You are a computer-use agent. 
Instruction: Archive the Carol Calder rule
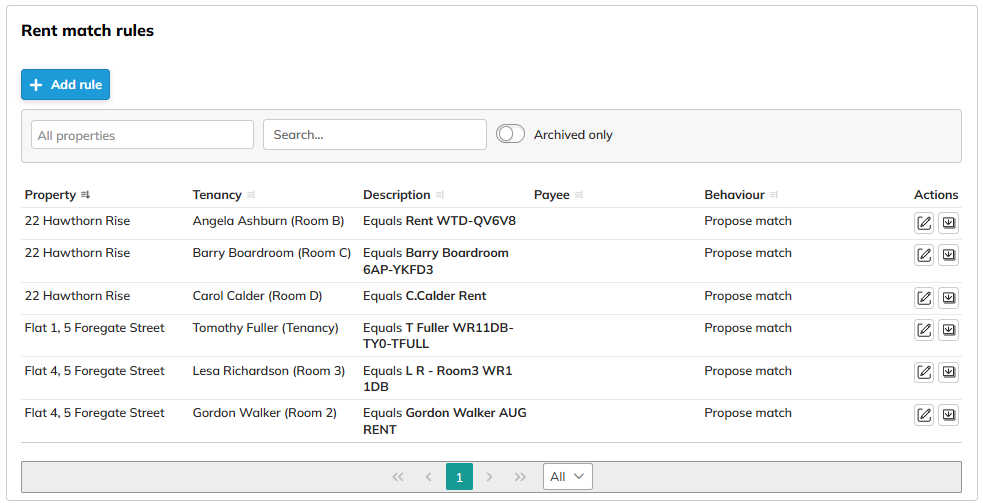pos(948,298)
